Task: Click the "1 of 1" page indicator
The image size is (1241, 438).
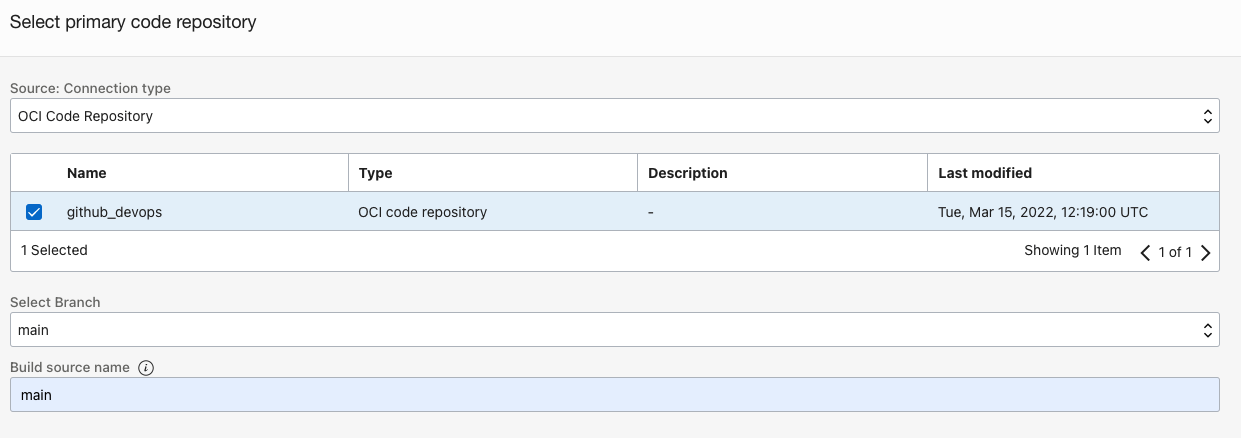Action: click(1174, 252)
